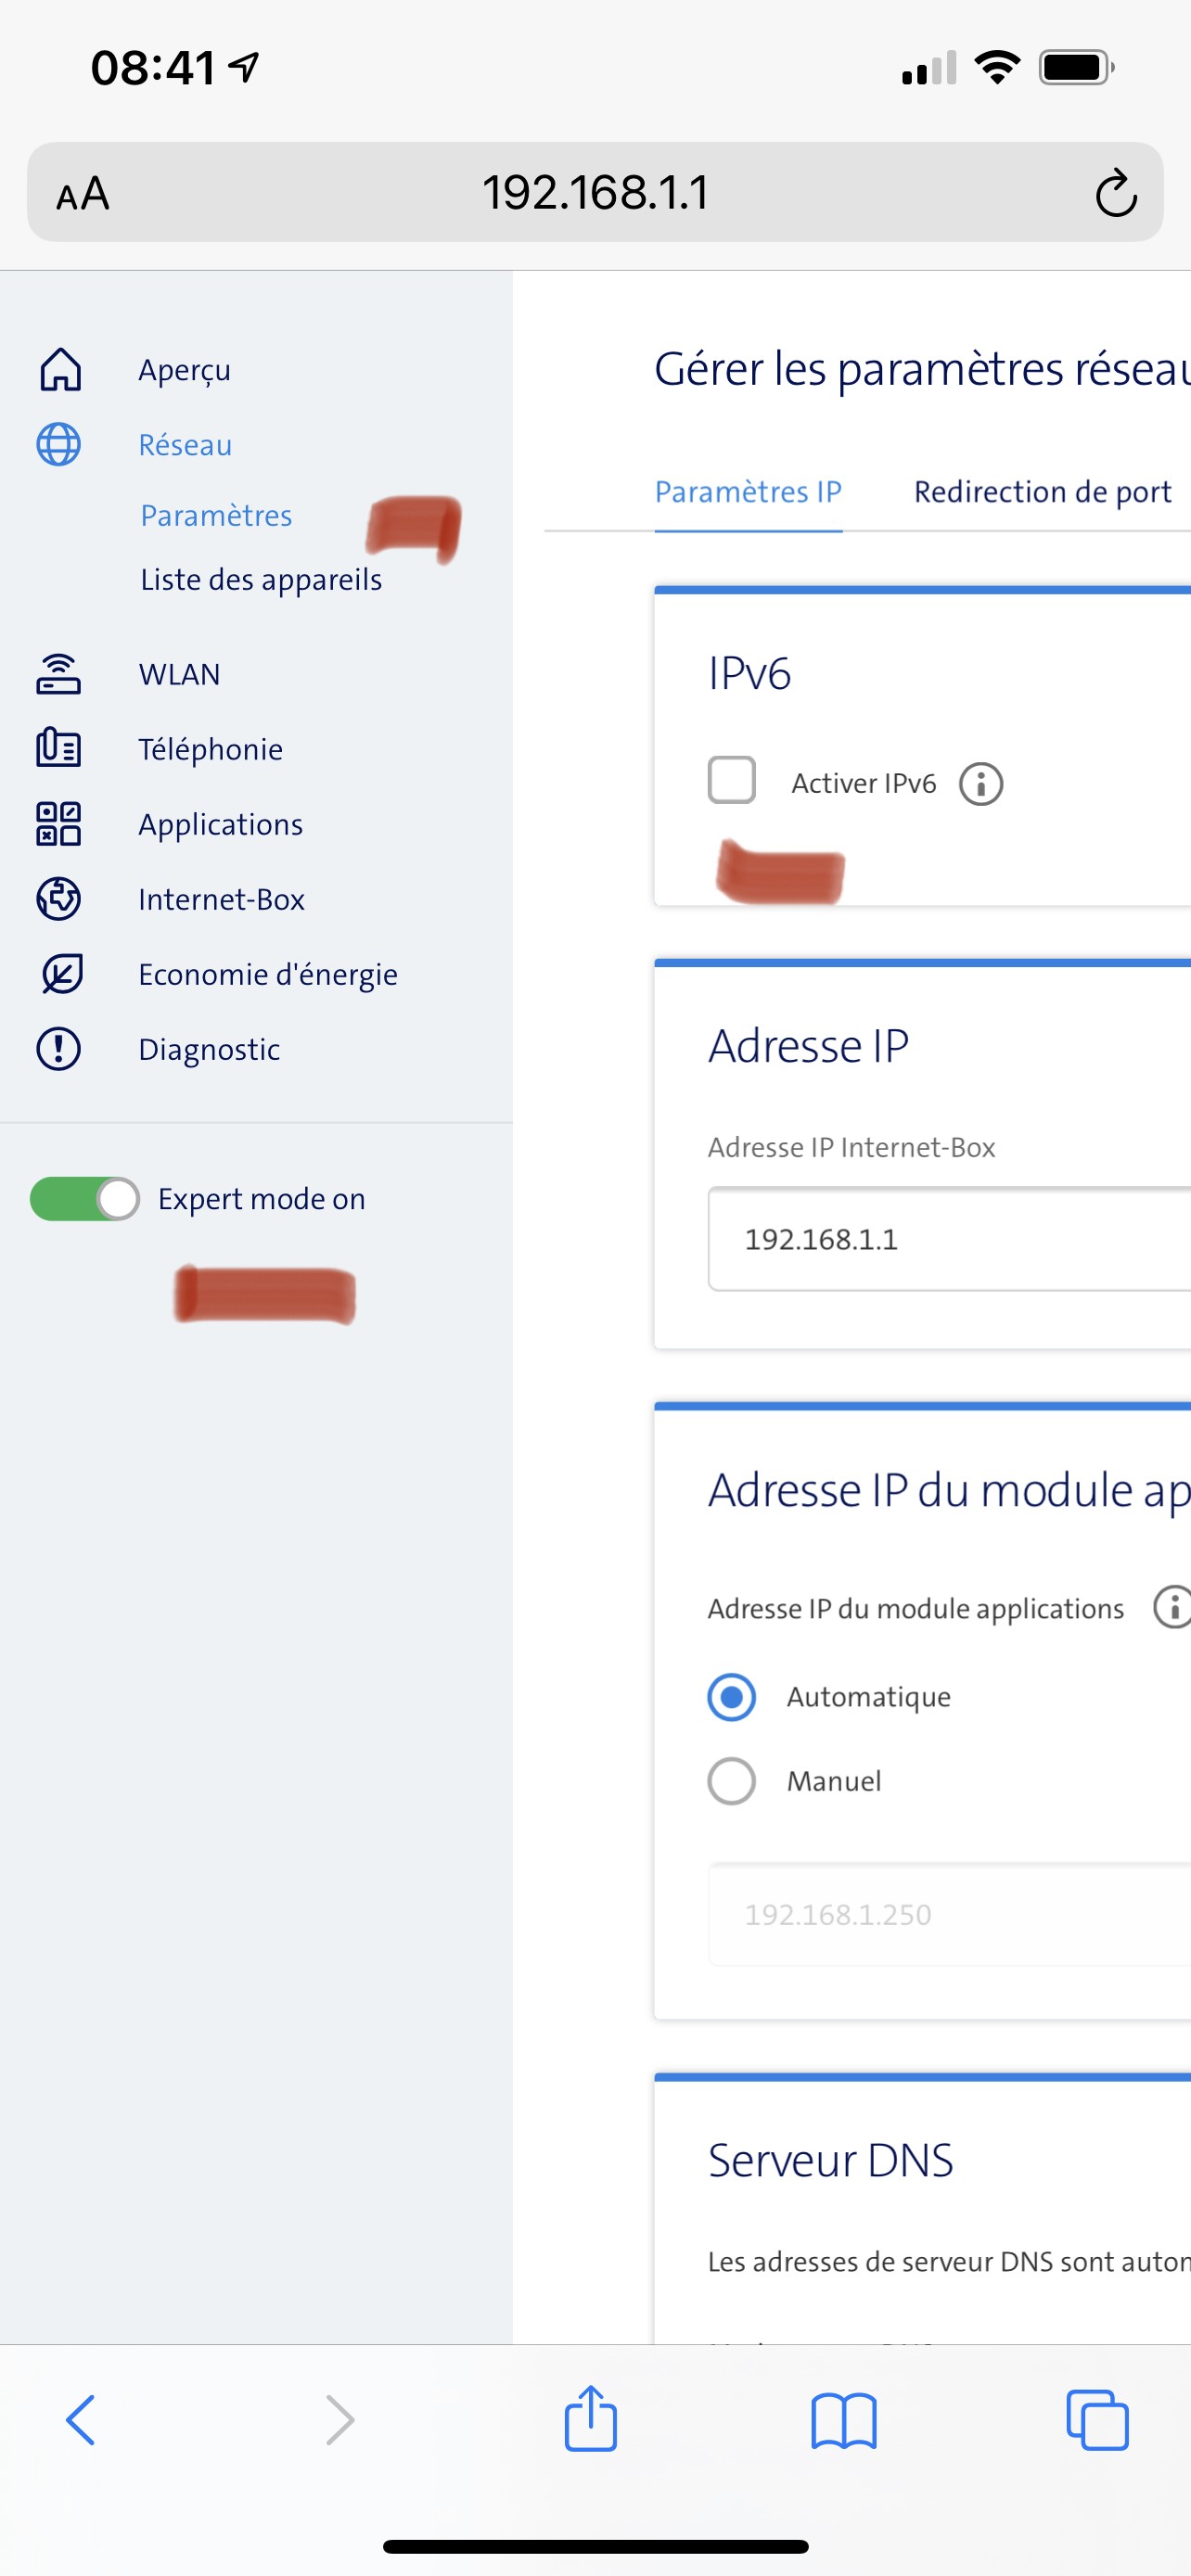Switch to the Redirection de port tab

tap(1042, 492)
